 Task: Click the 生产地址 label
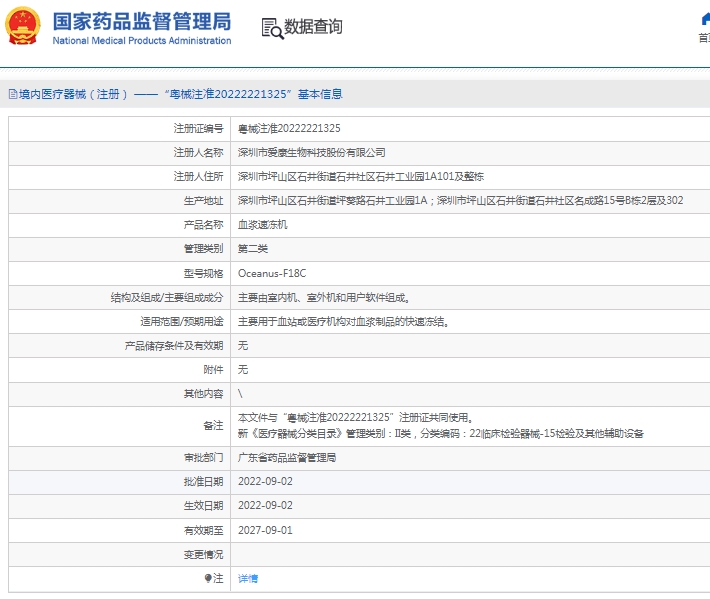point(203,201)
